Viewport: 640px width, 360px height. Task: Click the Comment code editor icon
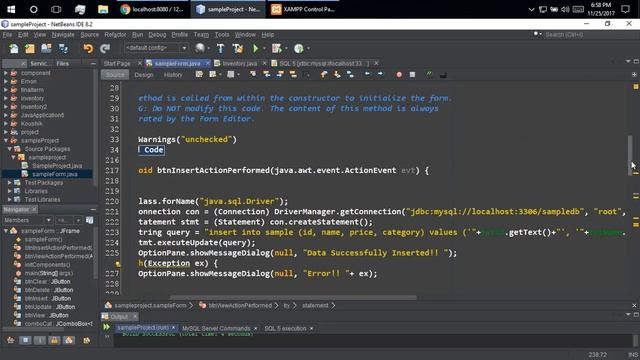[x=429, y=74]
